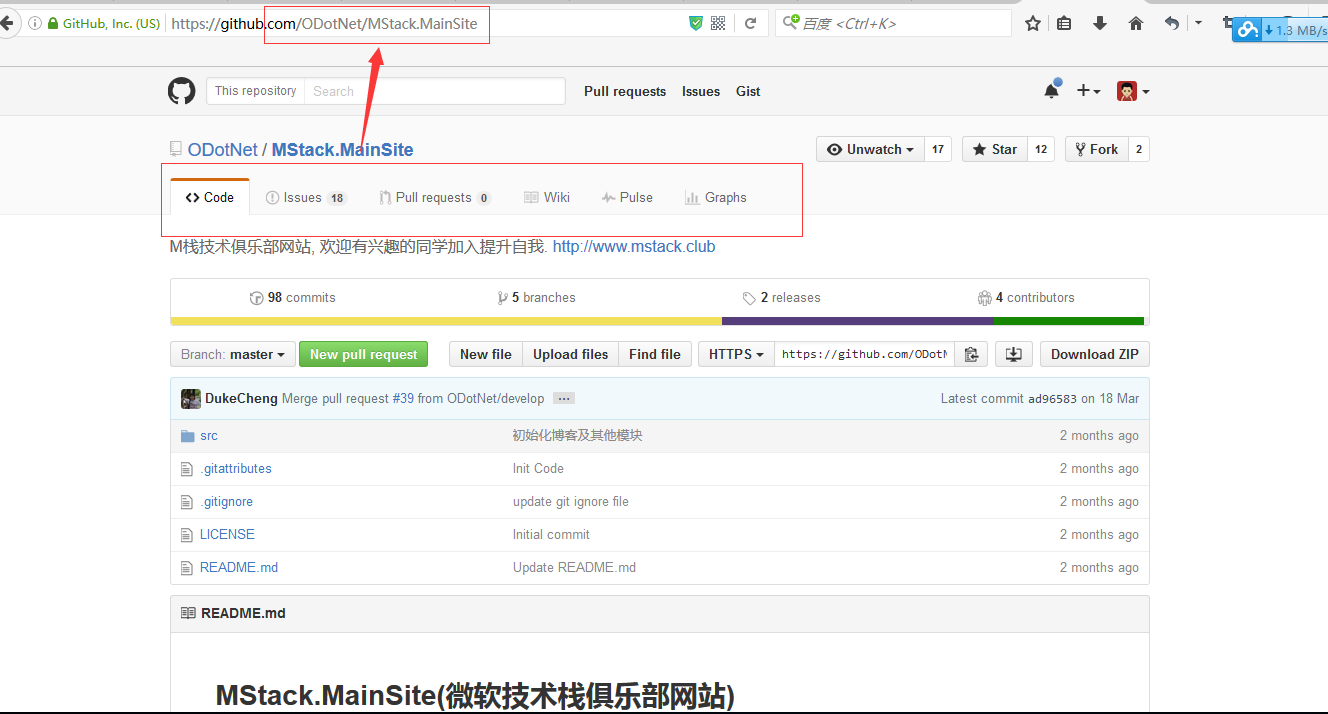Click the Baidu search engine icon
Screen dimensions: 1328x714
791,22
